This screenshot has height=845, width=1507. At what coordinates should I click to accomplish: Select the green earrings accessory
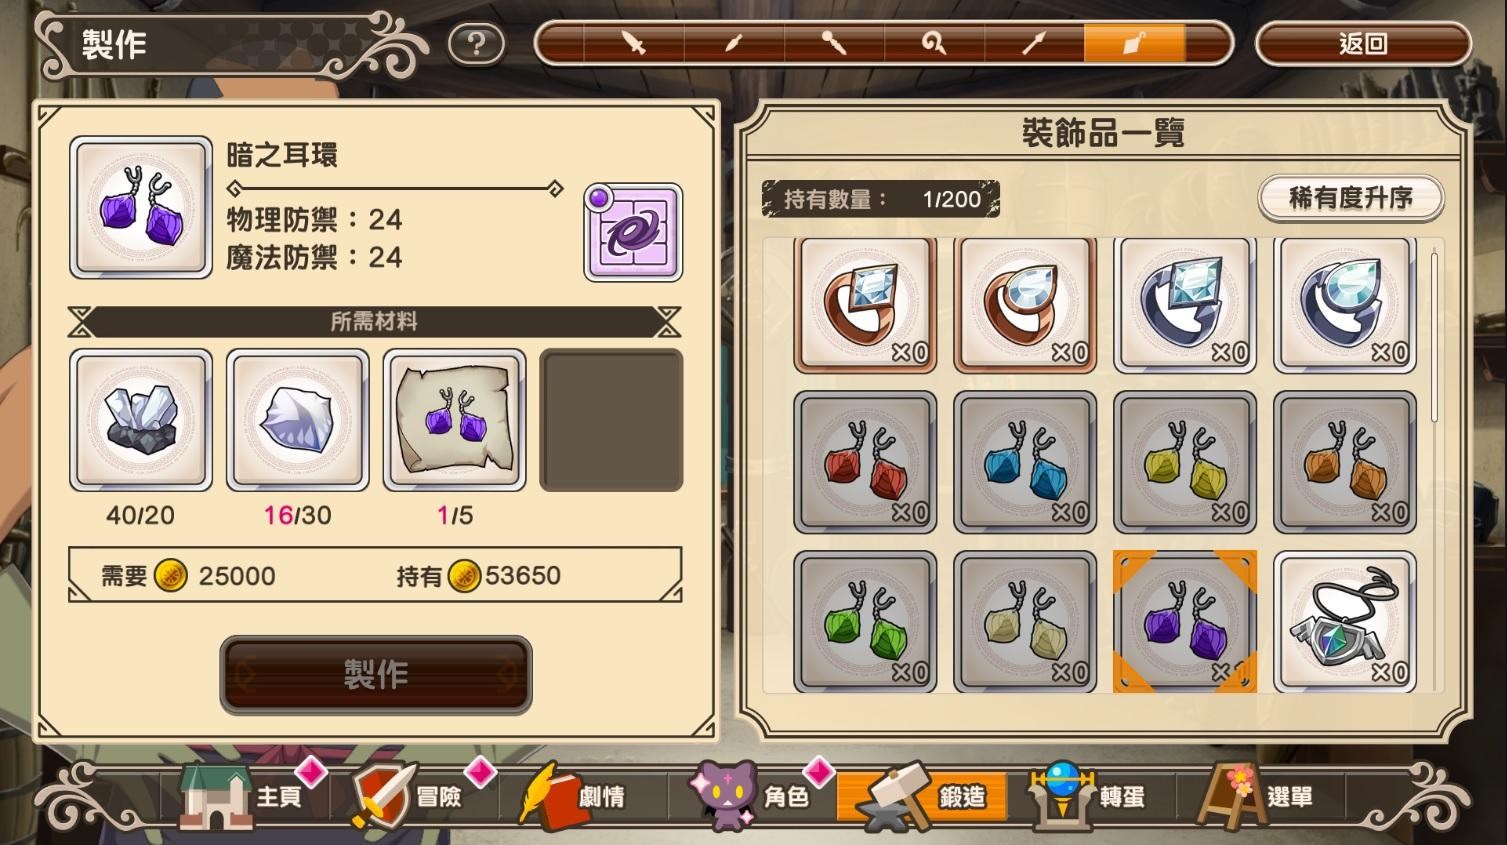866,622
